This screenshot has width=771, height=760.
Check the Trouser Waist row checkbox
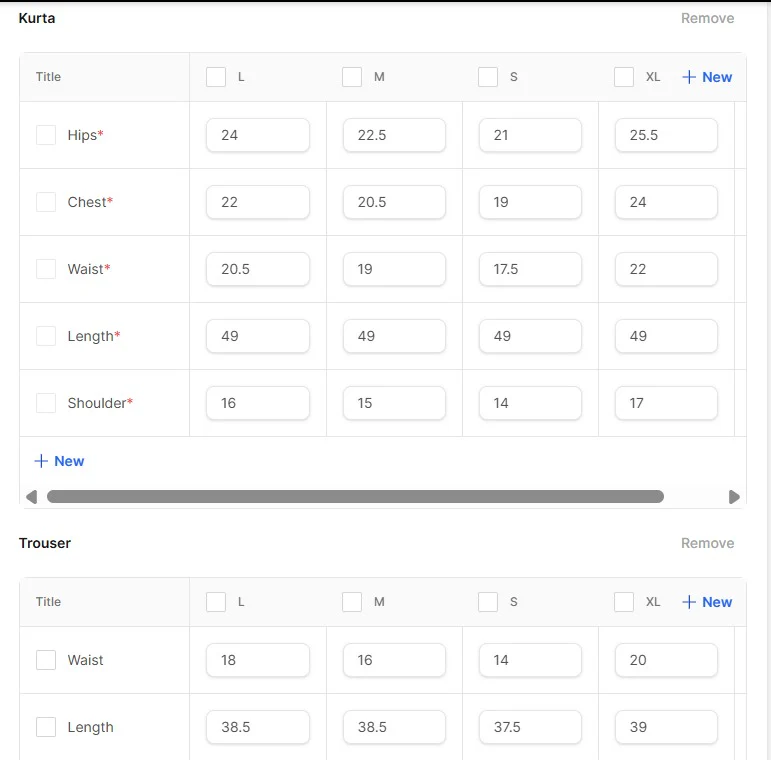coord(46,660)
